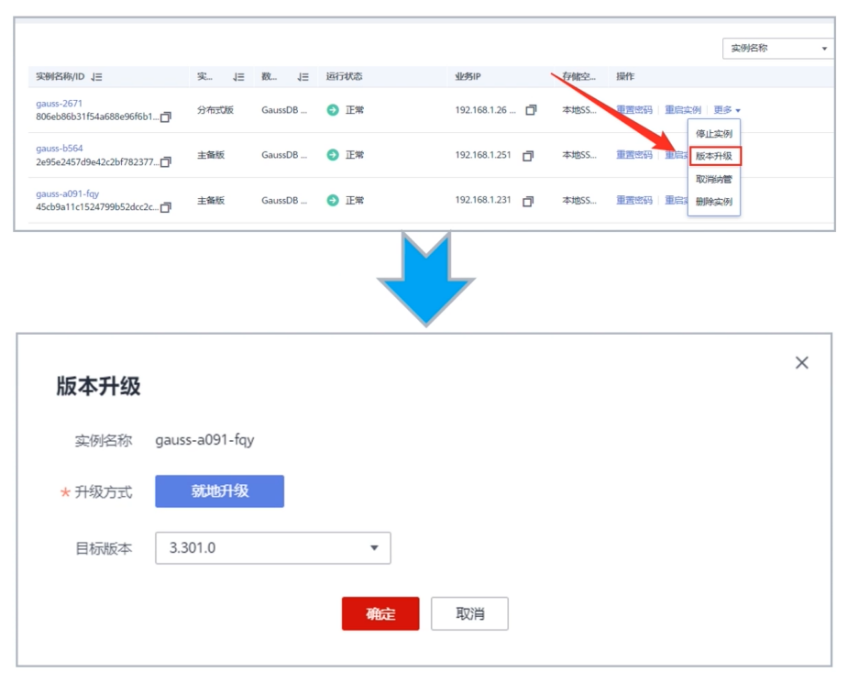Expand 更多 menu for gauss-2671
This screenshot has width=844, height=679.
727,110
